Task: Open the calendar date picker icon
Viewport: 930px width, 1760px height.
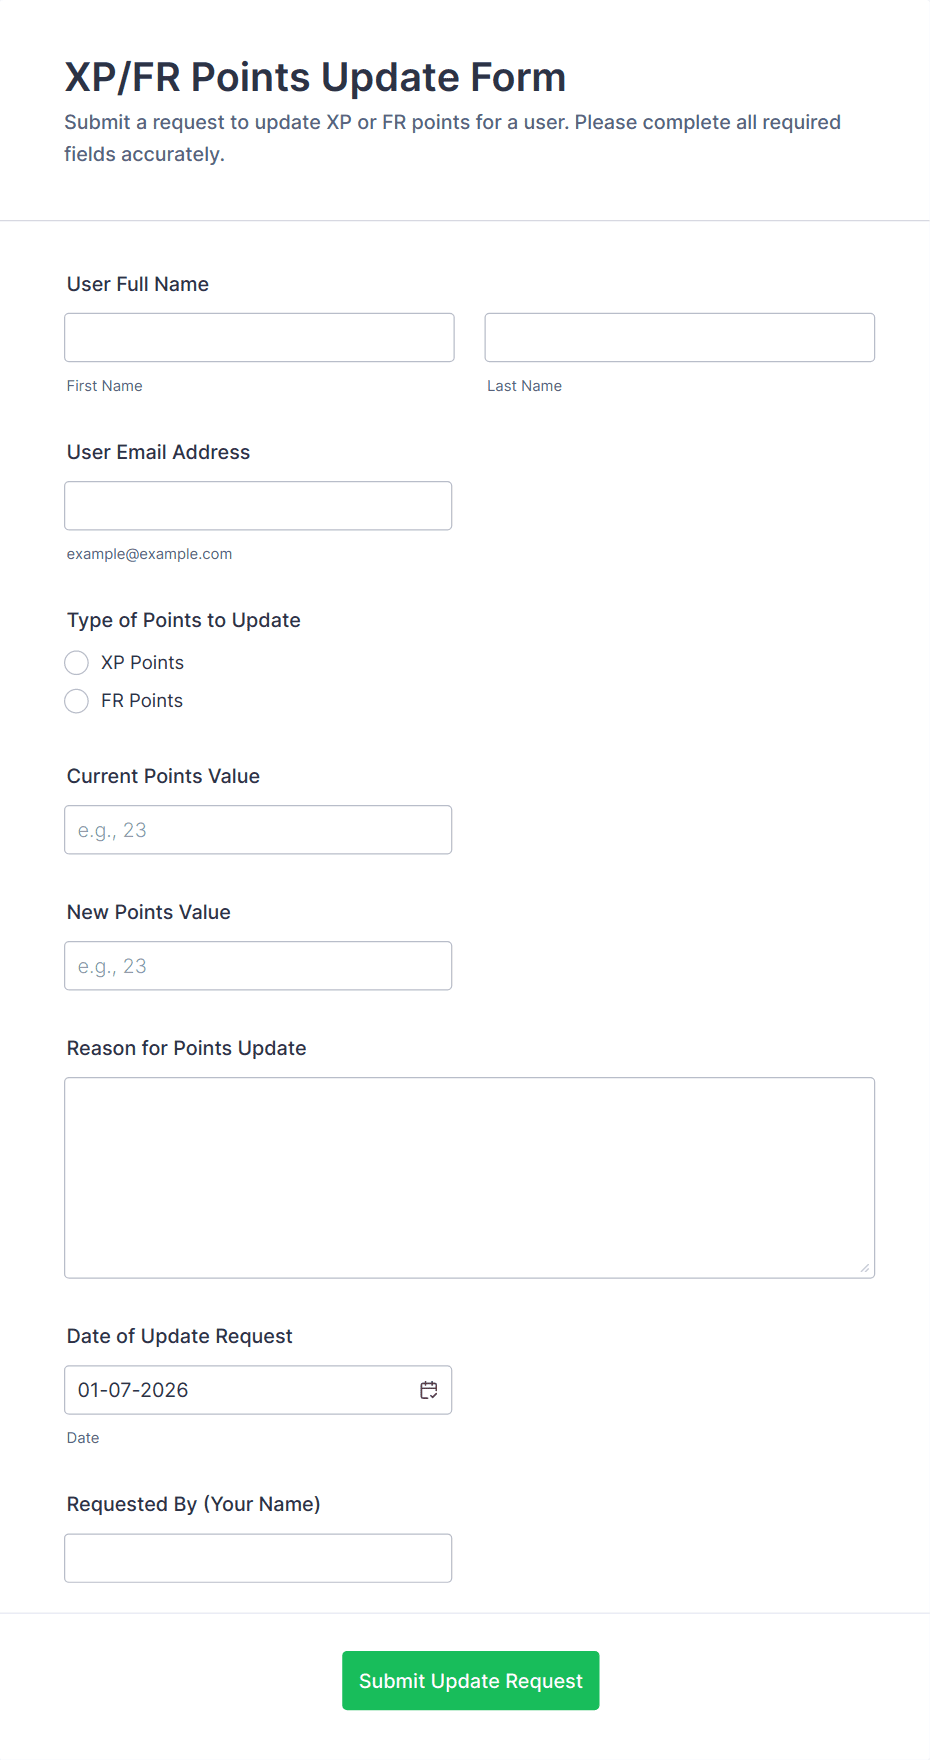Action: (x=429, y=1390)
